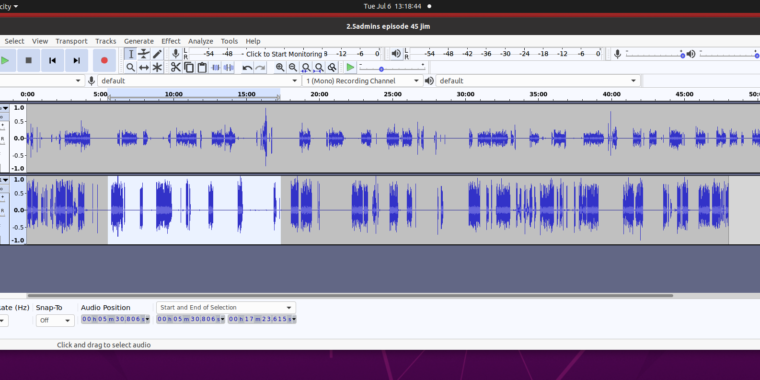
Task: Open the '1 (Mono) Recording Channel' dropdown
Action: [x=362, y=81]
